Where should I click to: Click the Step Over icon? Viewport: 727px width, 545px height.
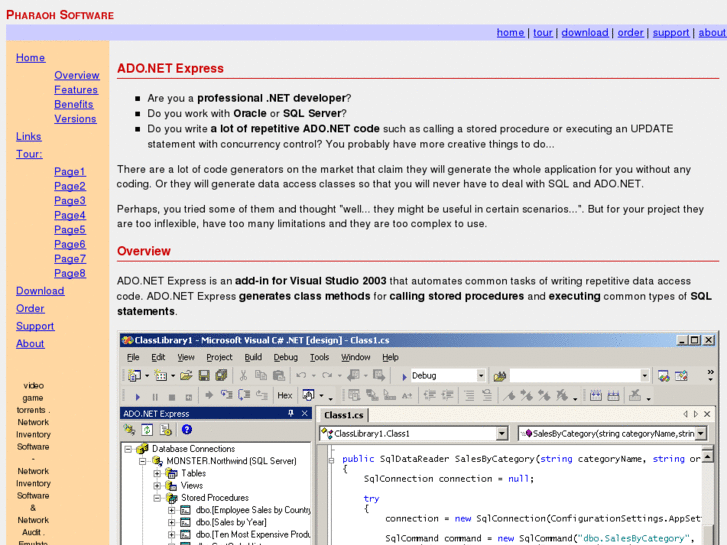pyautogui.click(x=244, y=395)
